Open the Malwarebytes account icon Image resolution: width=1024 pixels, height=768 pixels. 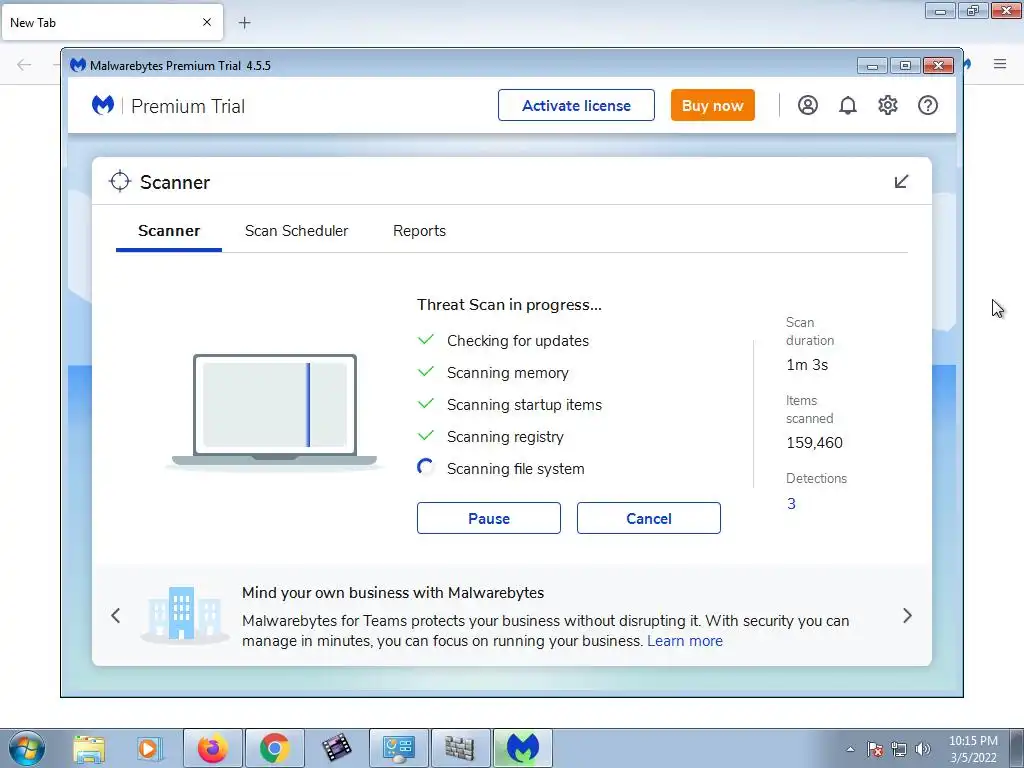click(x=807, y=105)
